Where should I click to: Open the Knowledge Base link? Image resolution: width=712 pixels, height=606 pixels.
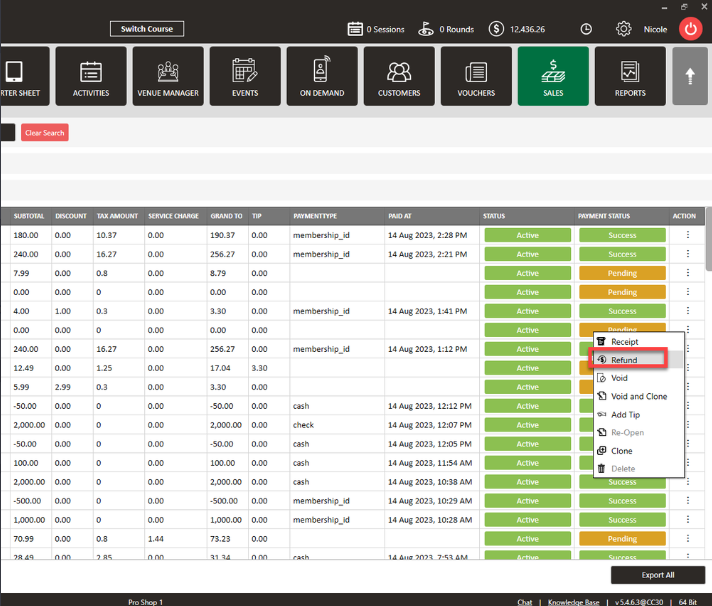click(x=573, y=602)
